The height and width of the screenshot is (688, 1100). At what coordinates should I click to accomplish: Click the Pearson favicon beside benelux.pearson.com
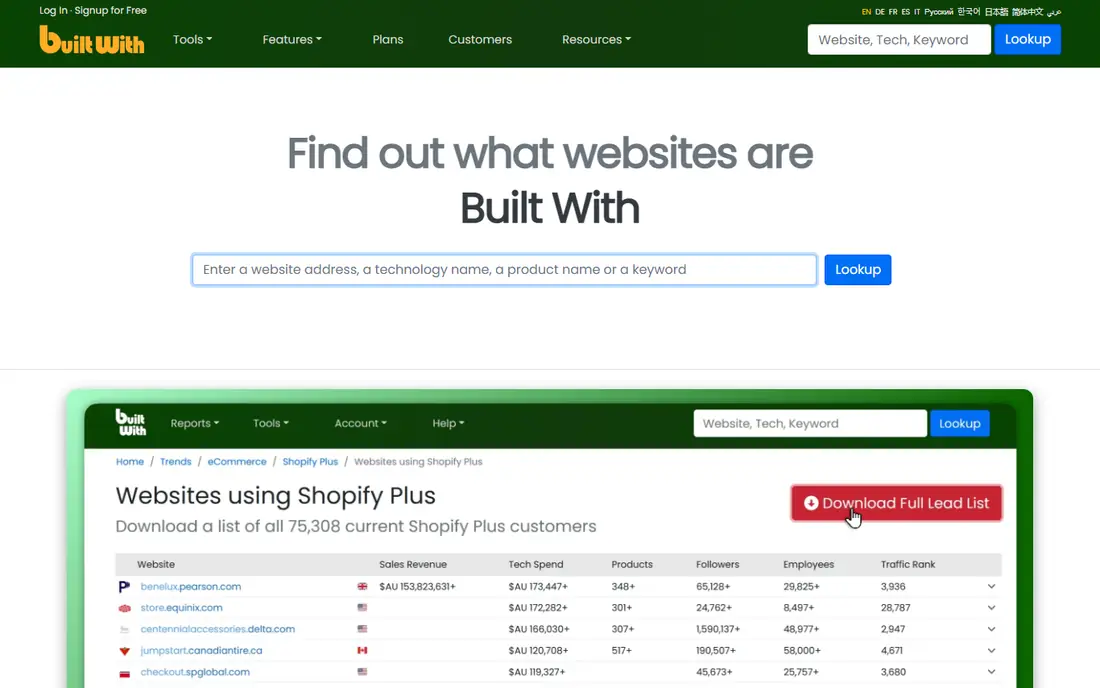(x=124, y=586)
